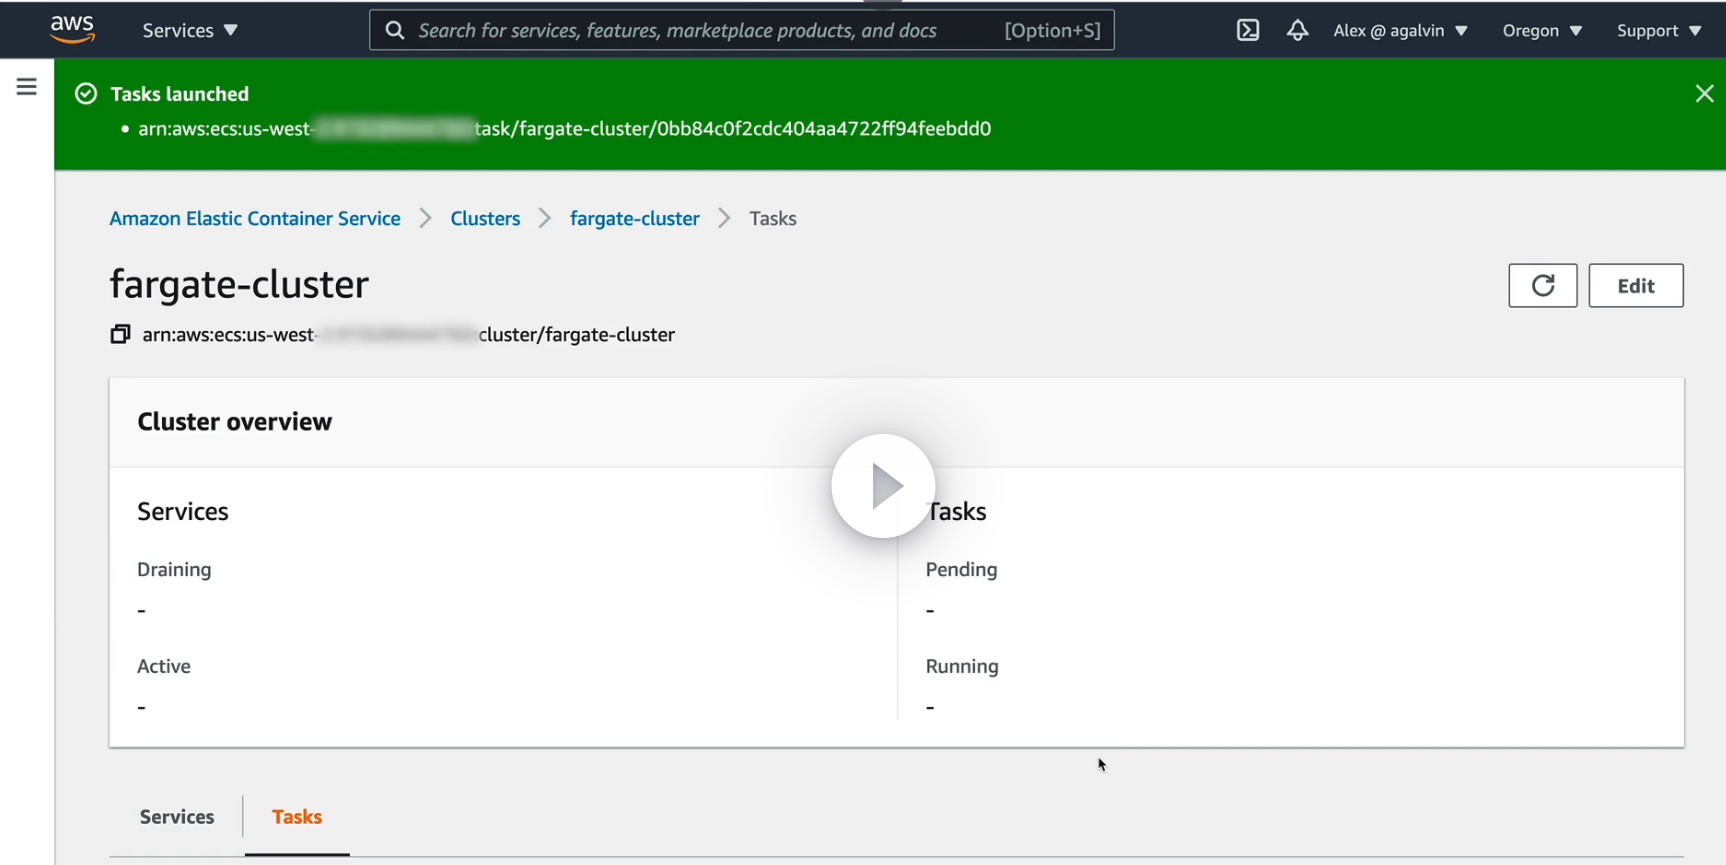
Task: Dismiss the Tasks launched banner
Action: click(x=1704, y=94)
